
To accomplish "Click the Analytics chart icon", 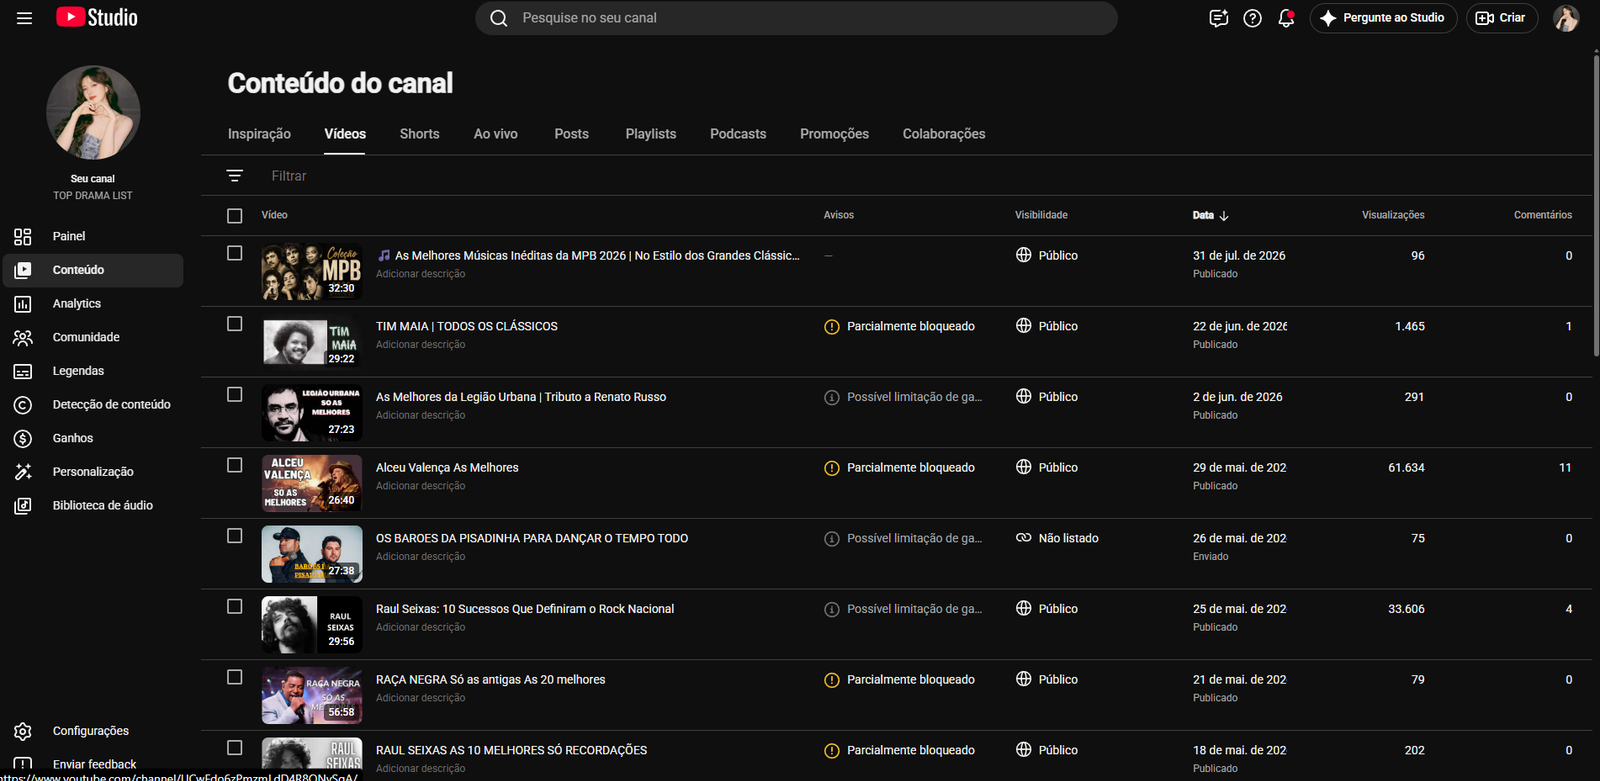I will click(x=23, y=304).
